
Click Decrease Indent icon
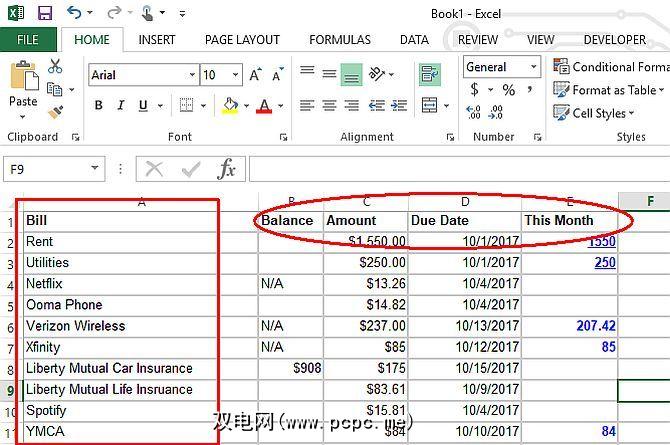[x=376, y=105]
